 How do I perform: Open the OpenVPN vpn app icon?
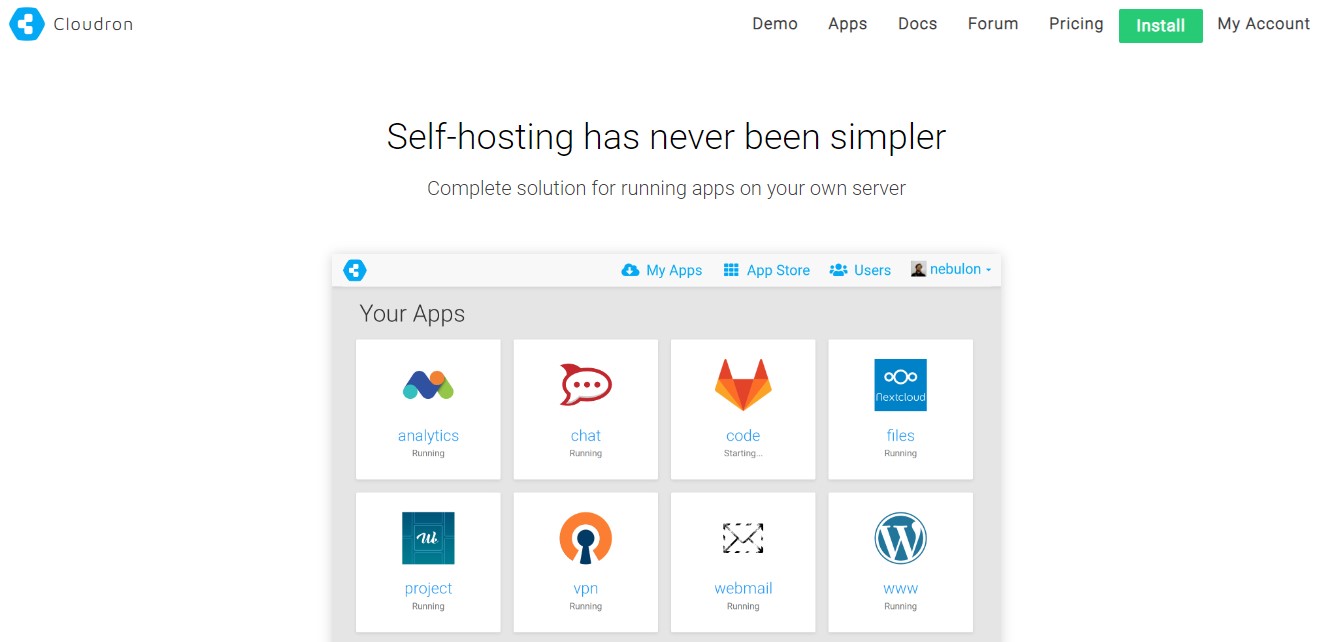pyautogui.click(x=585, y=537)
